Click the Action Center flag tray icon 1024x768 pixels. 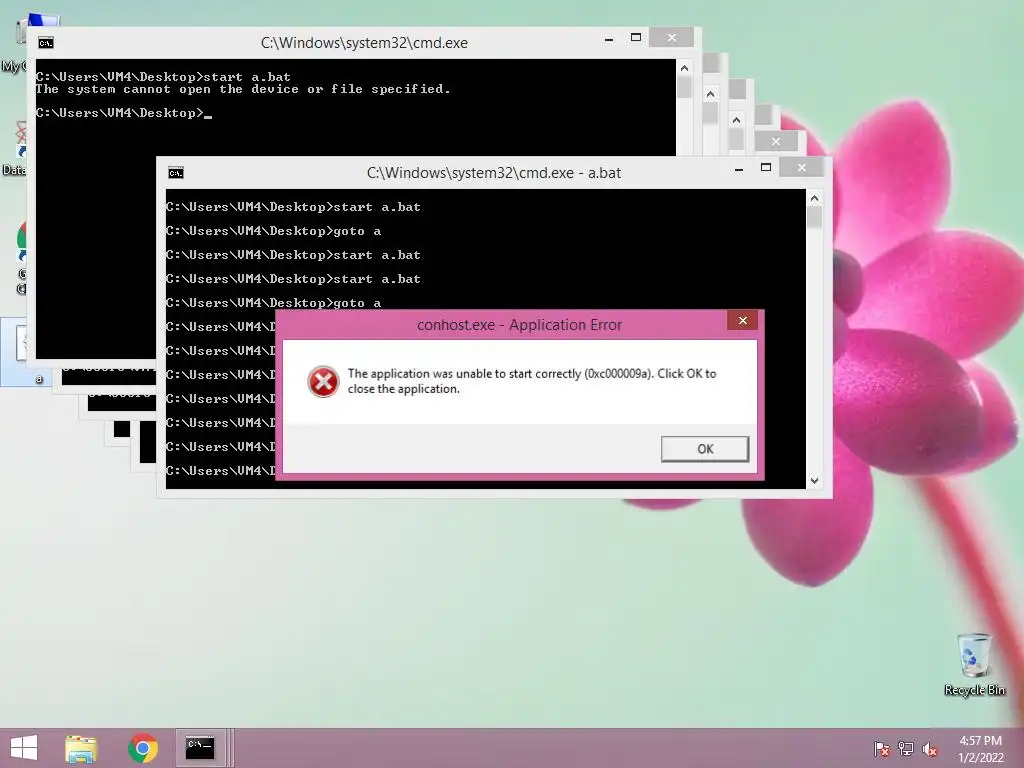pos(881,749)
